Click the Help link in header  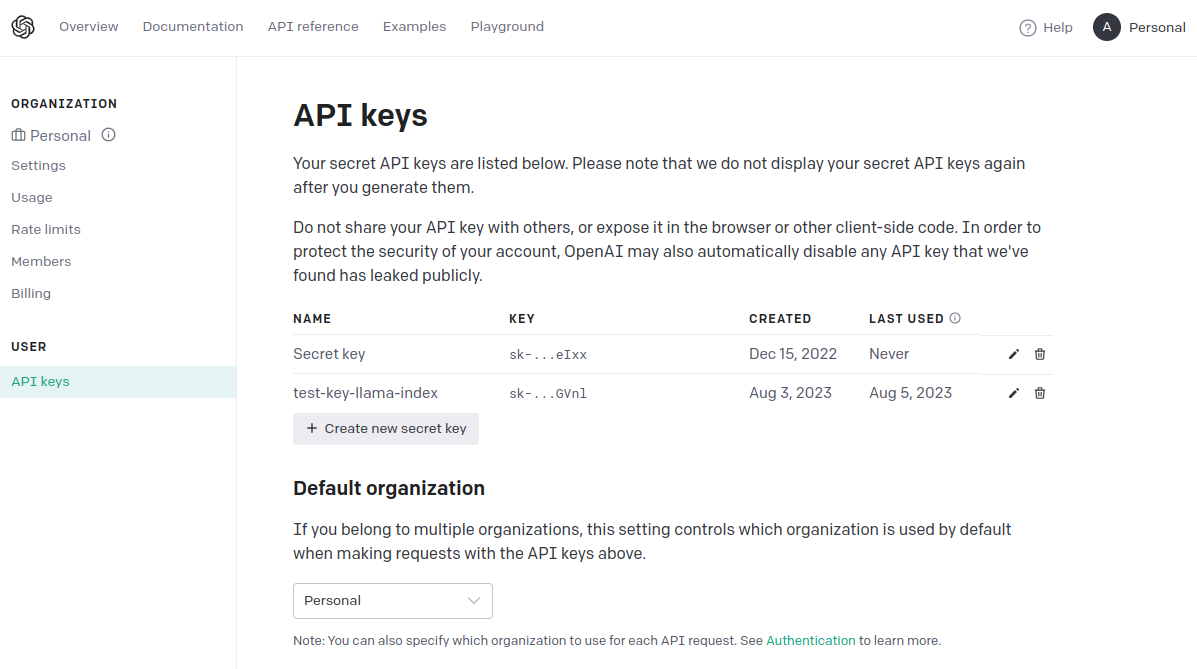1057,27
